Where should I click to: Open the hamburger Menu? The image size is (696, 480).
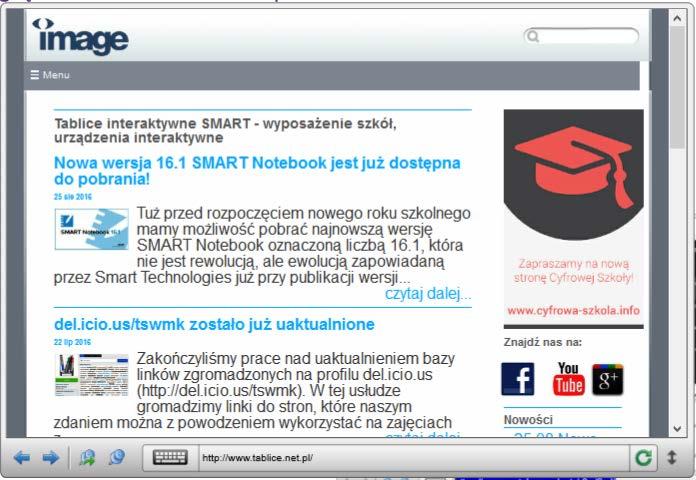(x=50, y=75)
